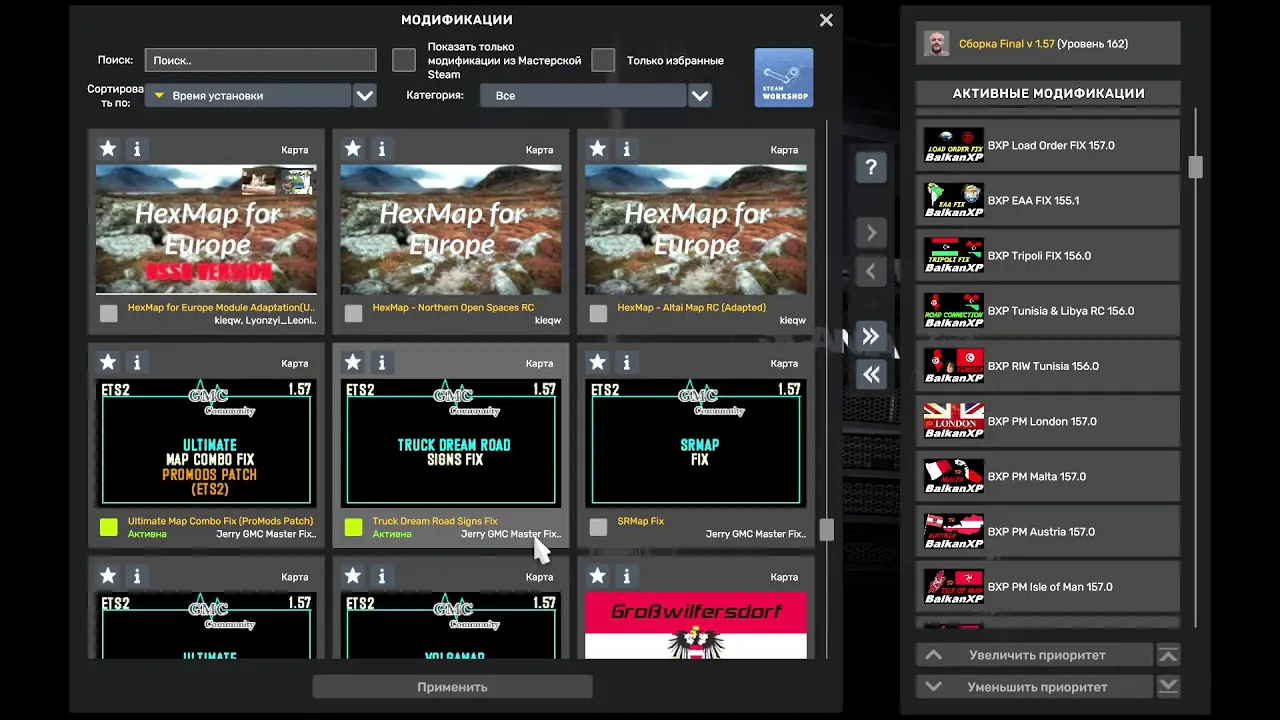Remove selected mod with single left arrow

(x=871, y=271)
